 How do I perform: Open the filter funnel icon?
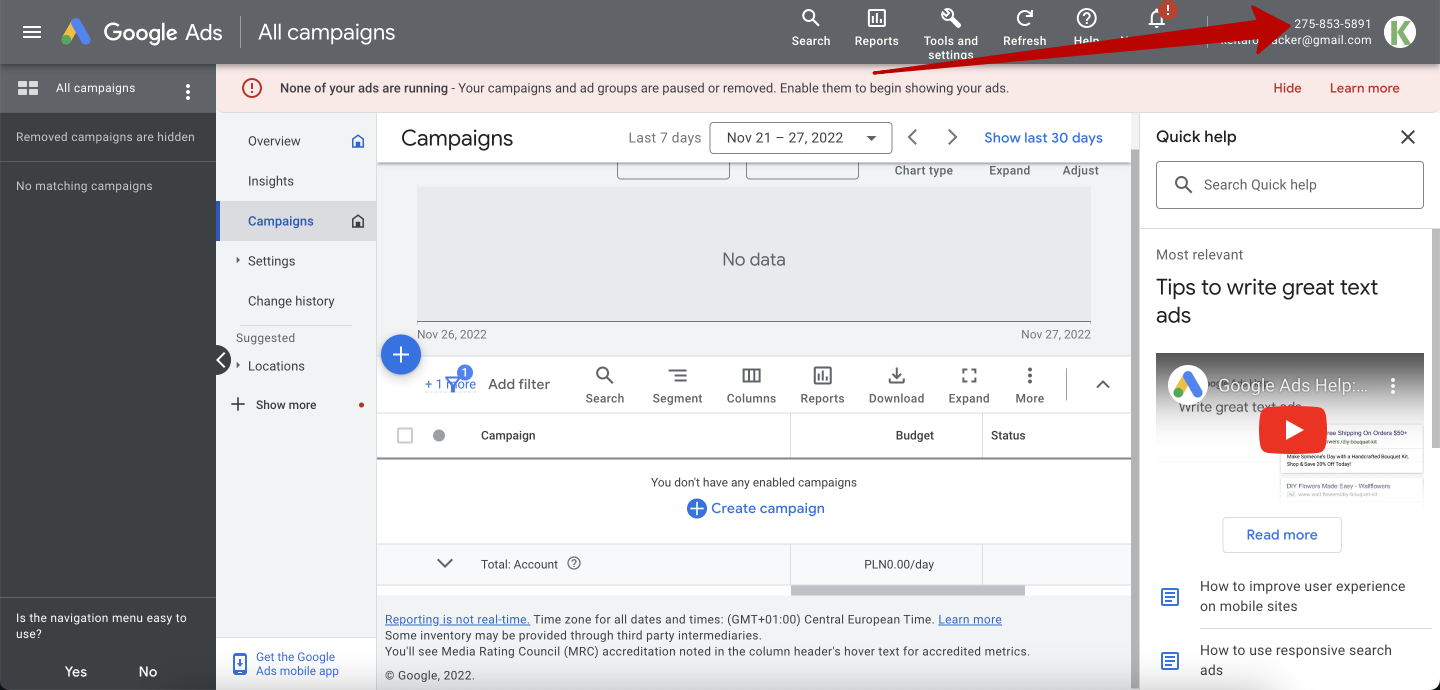pos(456,382)
